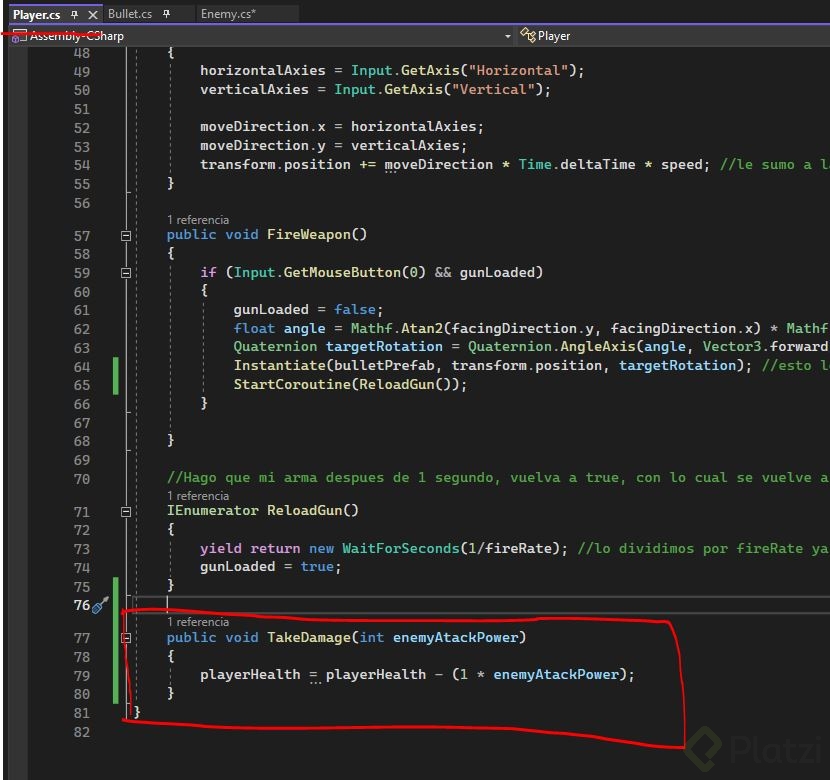
Task: Click the Assembly-CSharp project icon
Action: click(20, 36)
